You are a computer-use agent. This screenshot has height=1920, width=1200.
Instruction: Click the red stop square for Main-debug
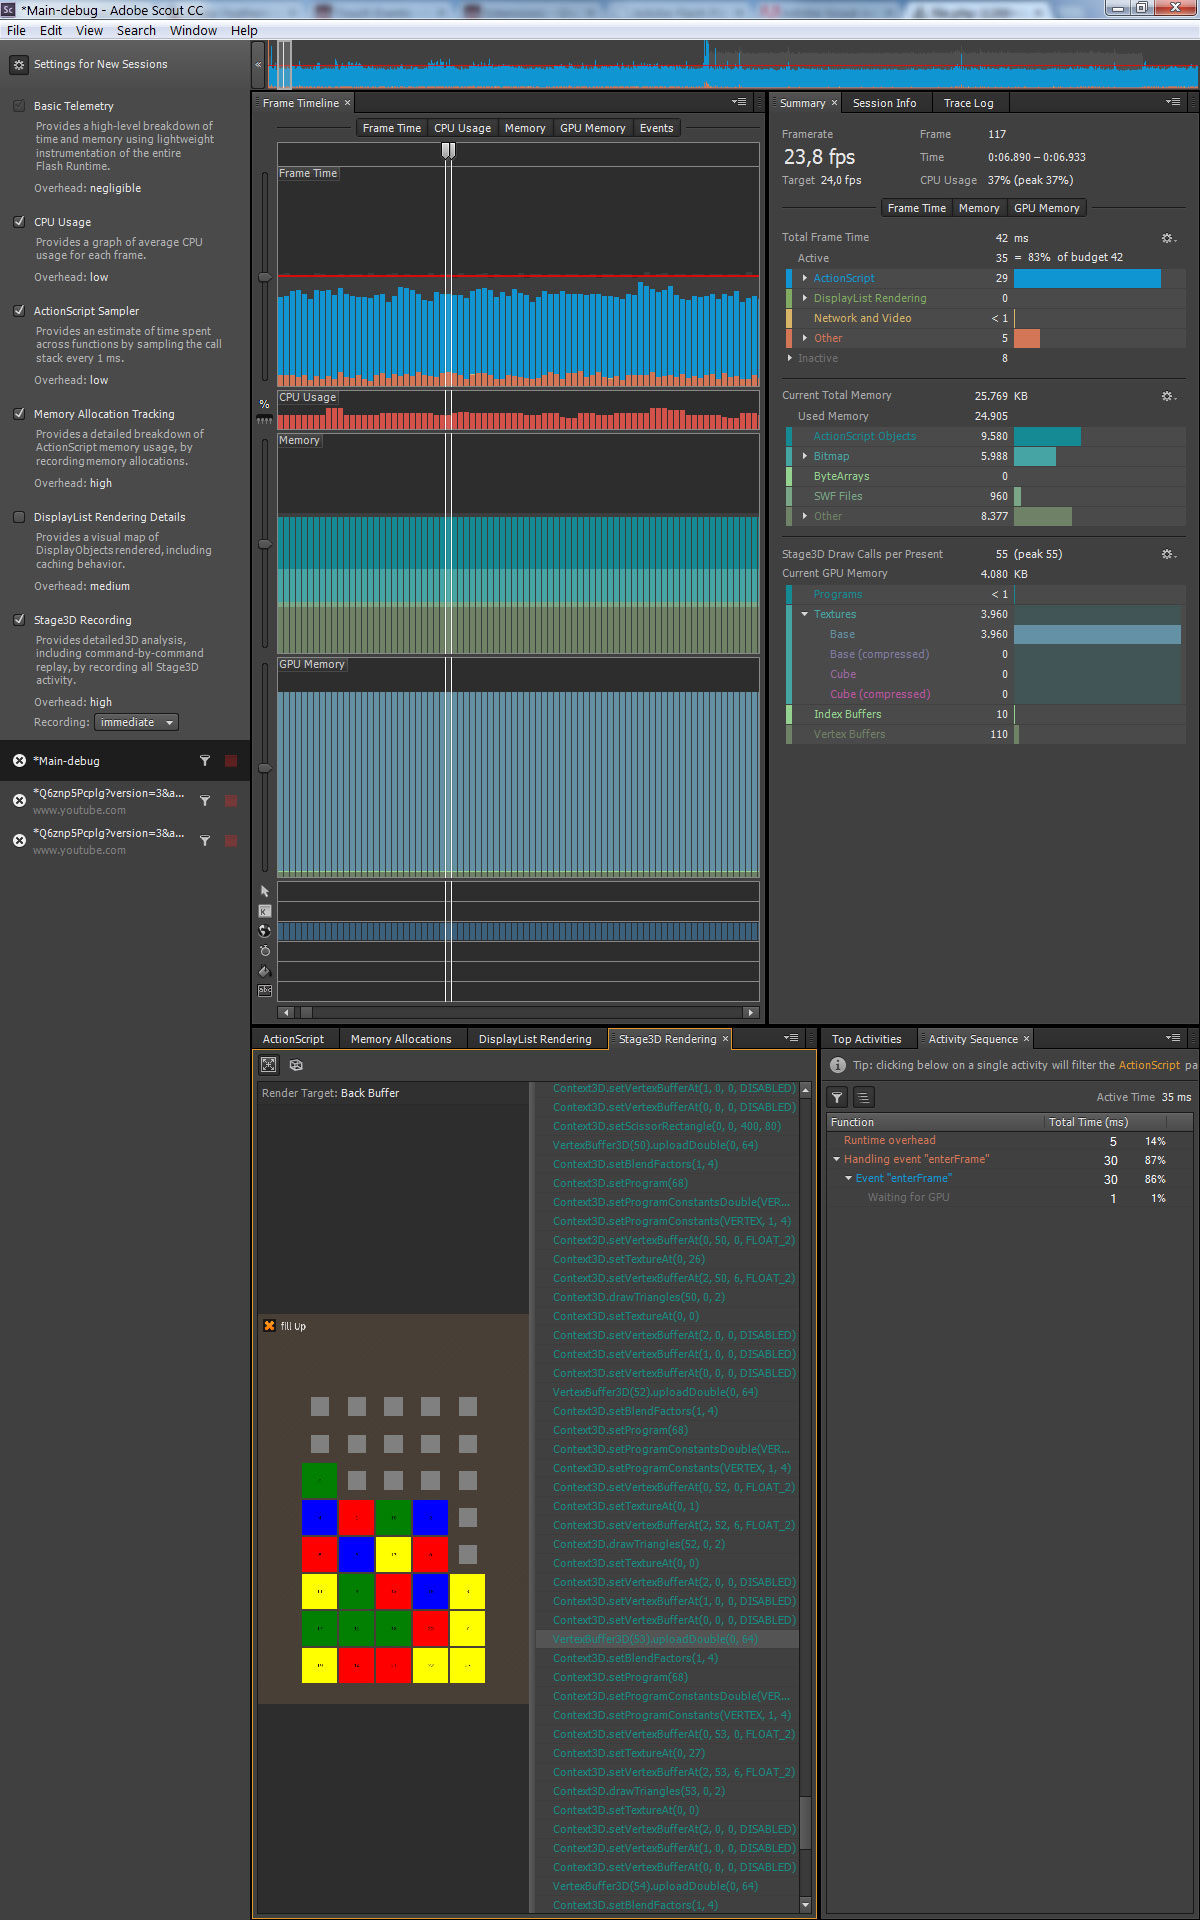click(231, 761)
